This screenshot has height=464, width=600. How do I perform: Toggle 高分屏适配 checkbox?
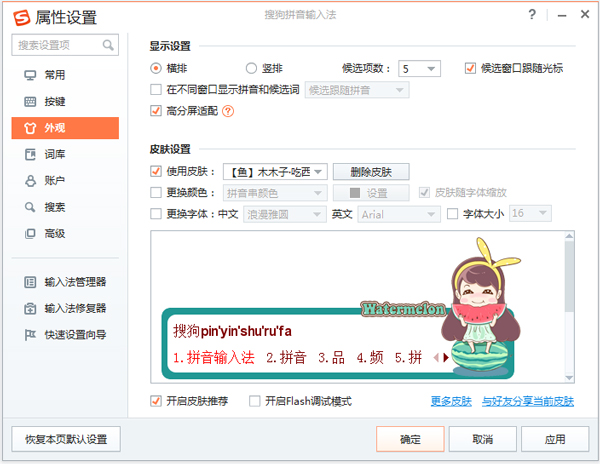click(x=156, y=111)
